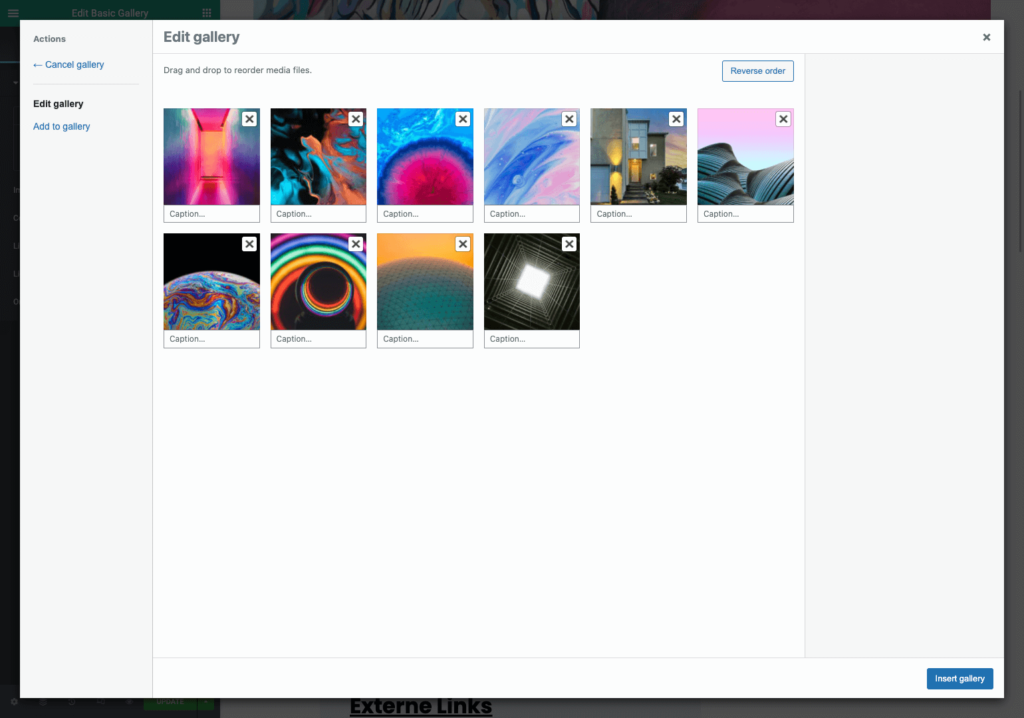Remove the rainbow neon rings image
The height and width of the screenshot is (718, 1024).
click(x=356, y=244)
